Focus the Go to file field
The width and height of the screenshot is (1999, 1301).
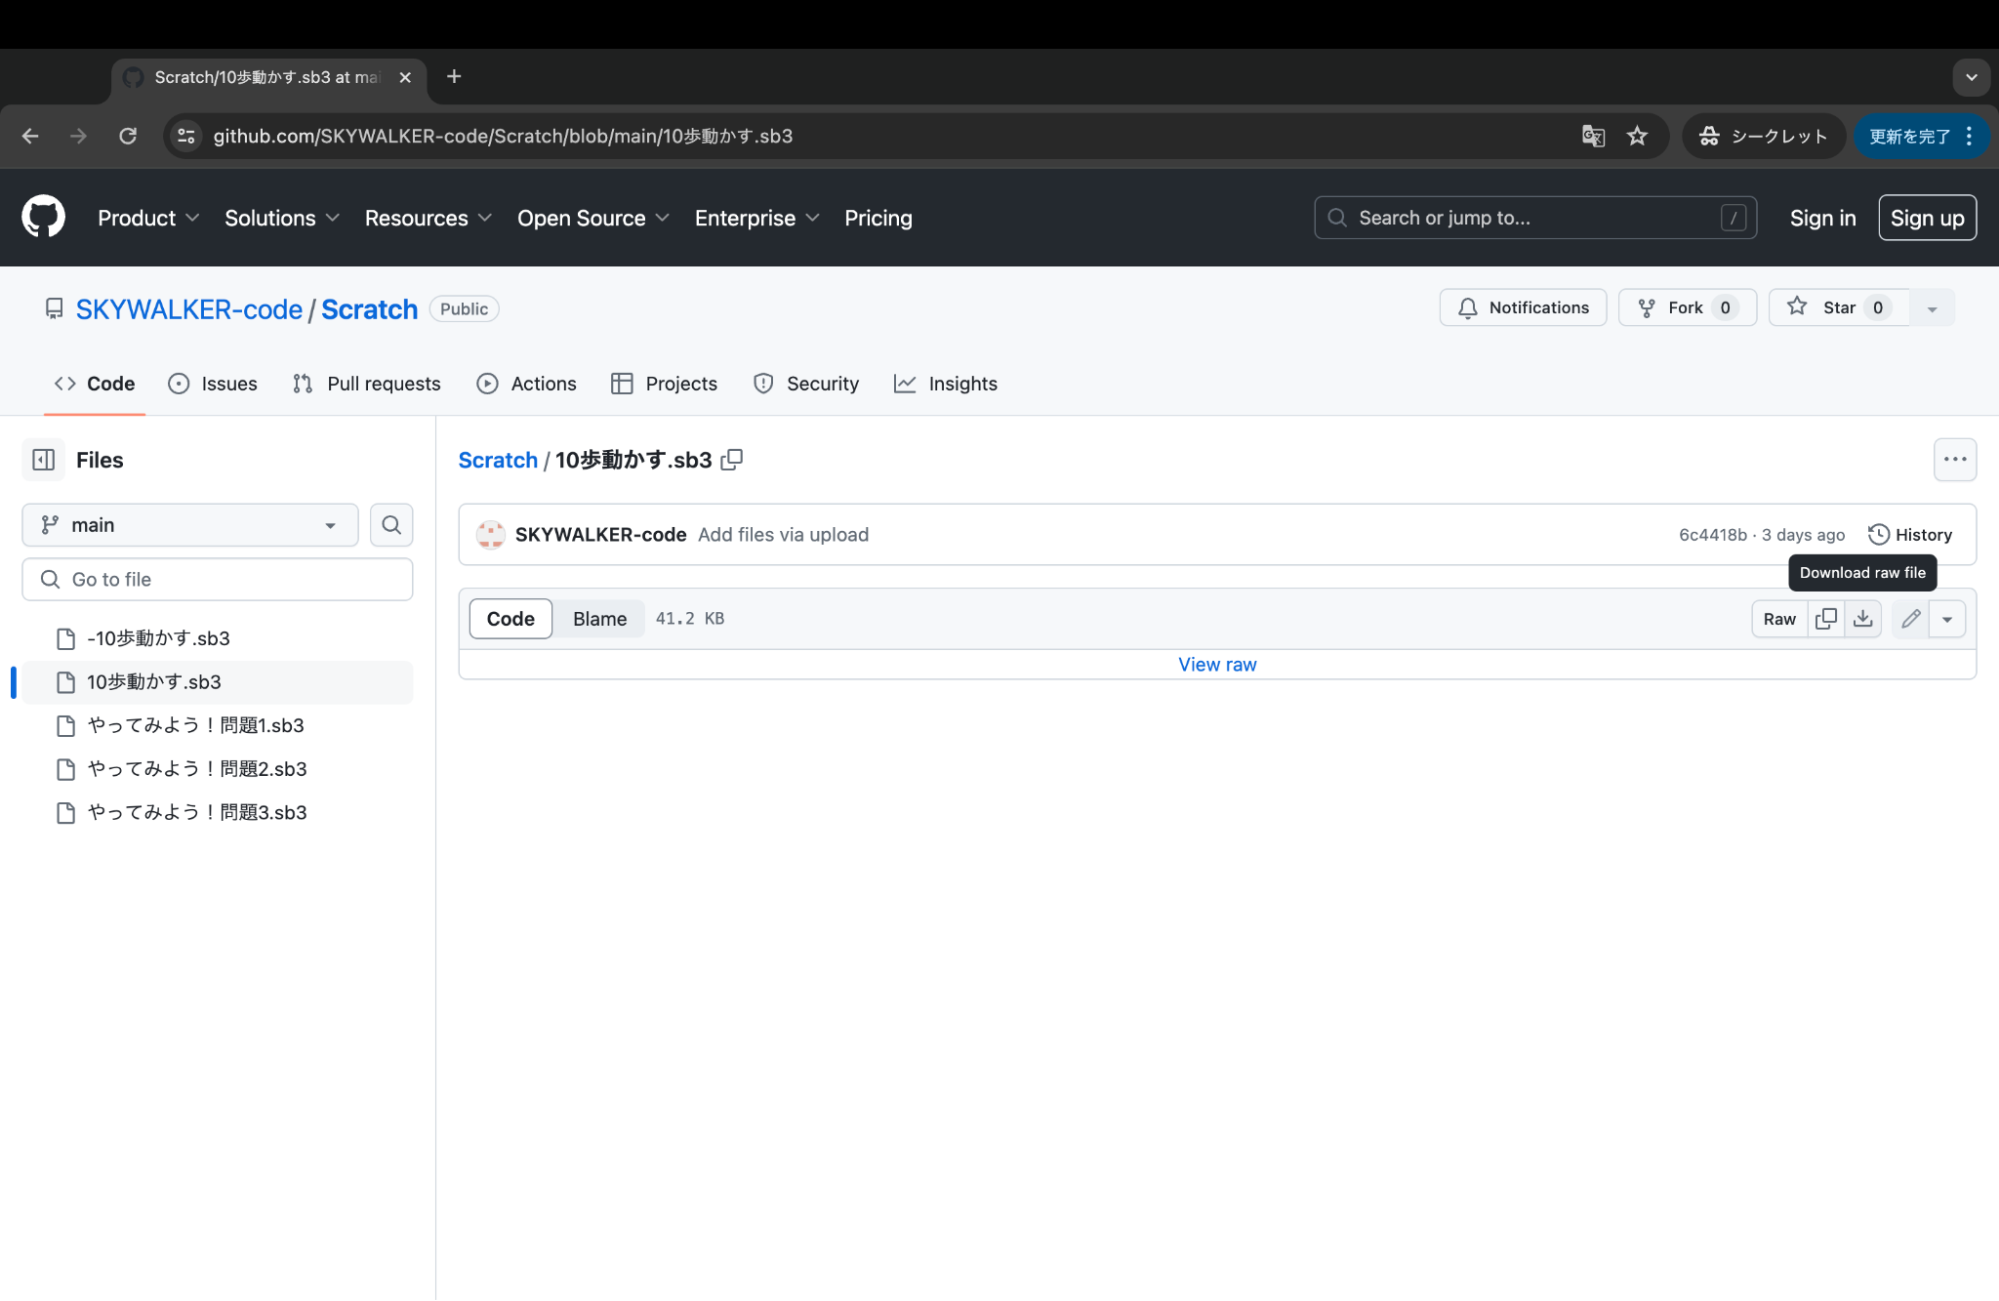tap(217, 579)
